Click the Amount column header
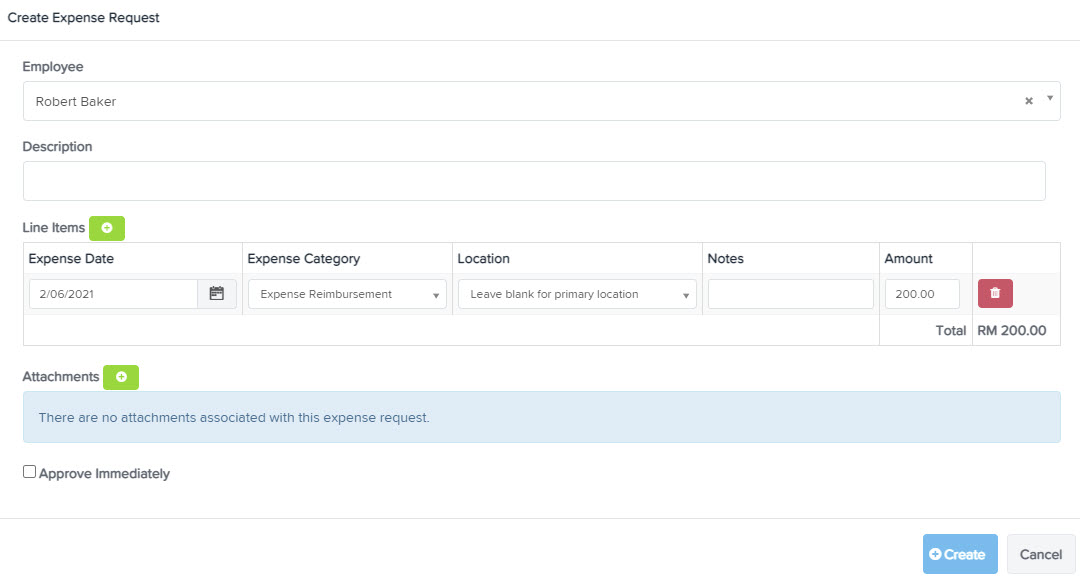 [x=908, y=258]
